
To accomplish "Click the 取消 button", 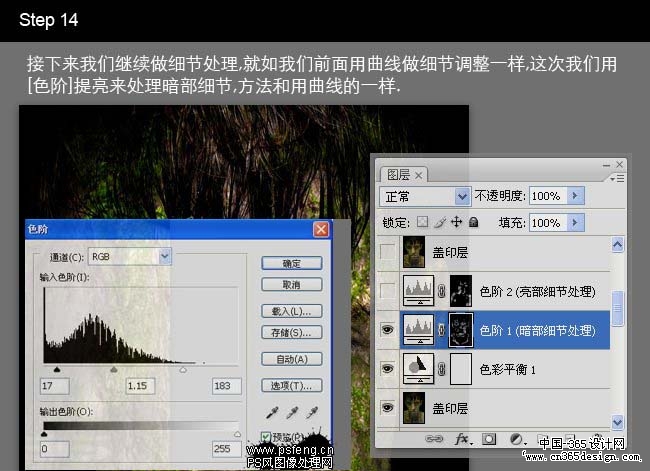I will point(292,284).
